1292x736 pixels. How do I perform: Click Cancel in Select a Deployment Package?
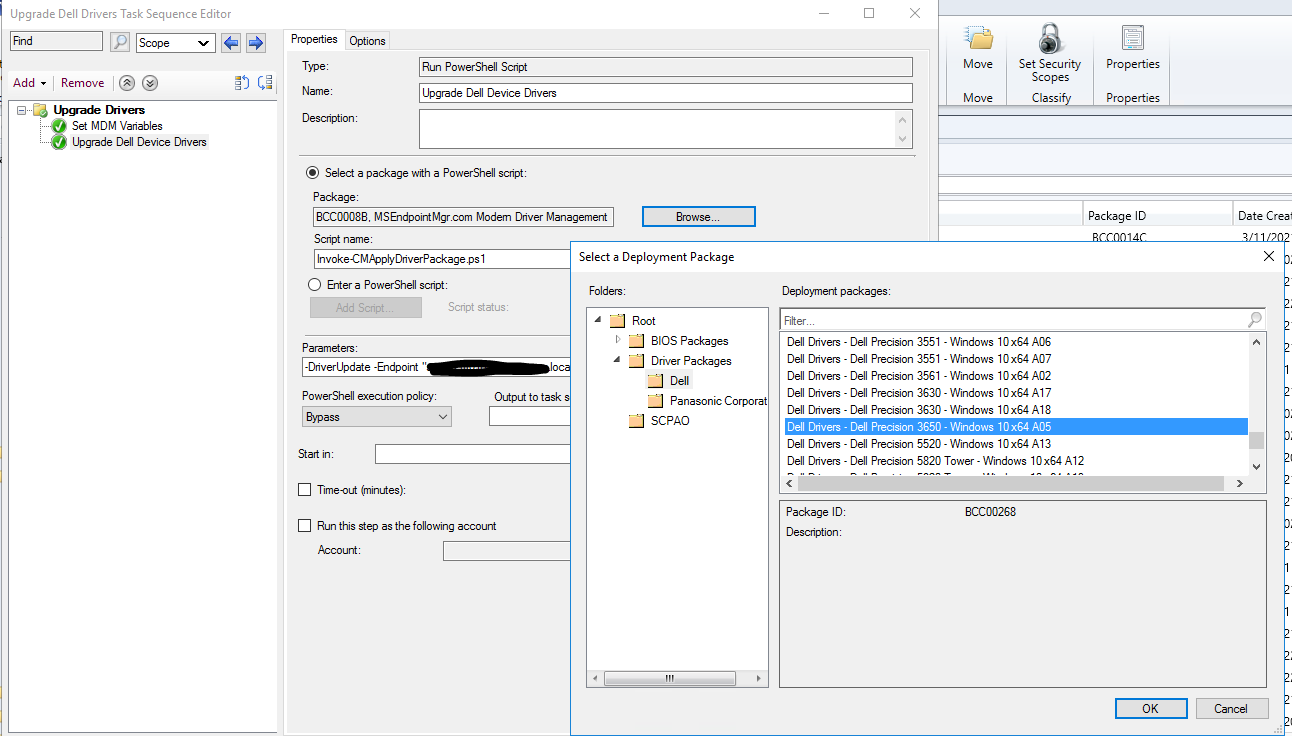pos(1231,708)
